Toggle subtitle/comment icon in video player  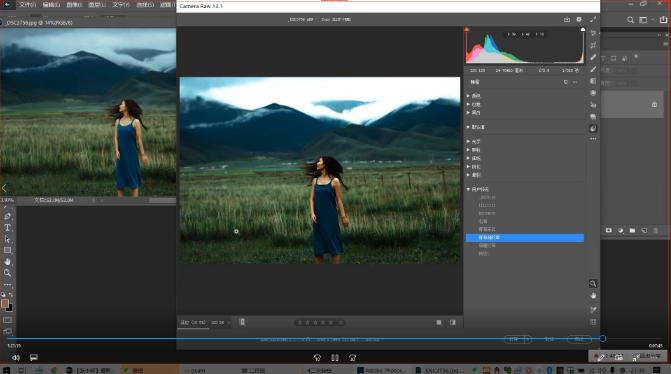coord(34,357)
